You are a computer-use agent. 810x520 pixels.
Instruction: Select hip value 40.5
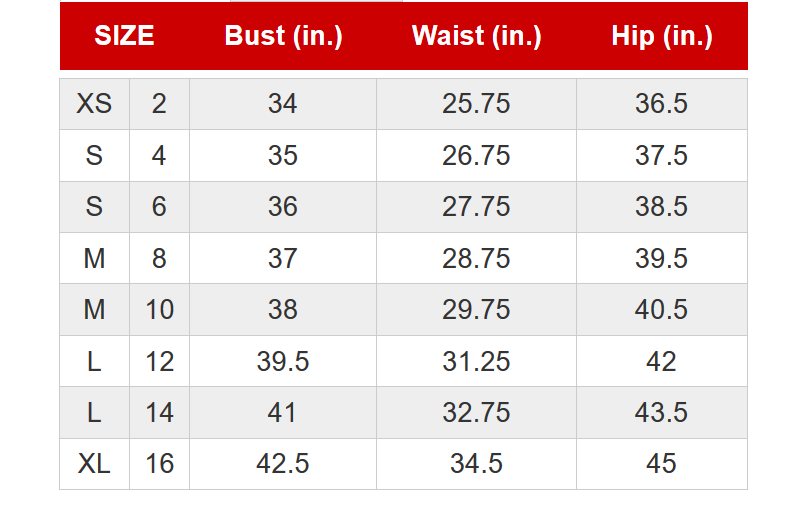point(662,309)
